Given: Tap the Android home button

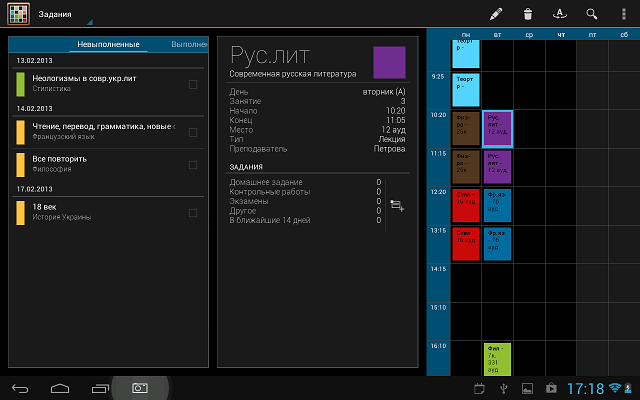Looking at the screenshot, I should click(60, 389).
